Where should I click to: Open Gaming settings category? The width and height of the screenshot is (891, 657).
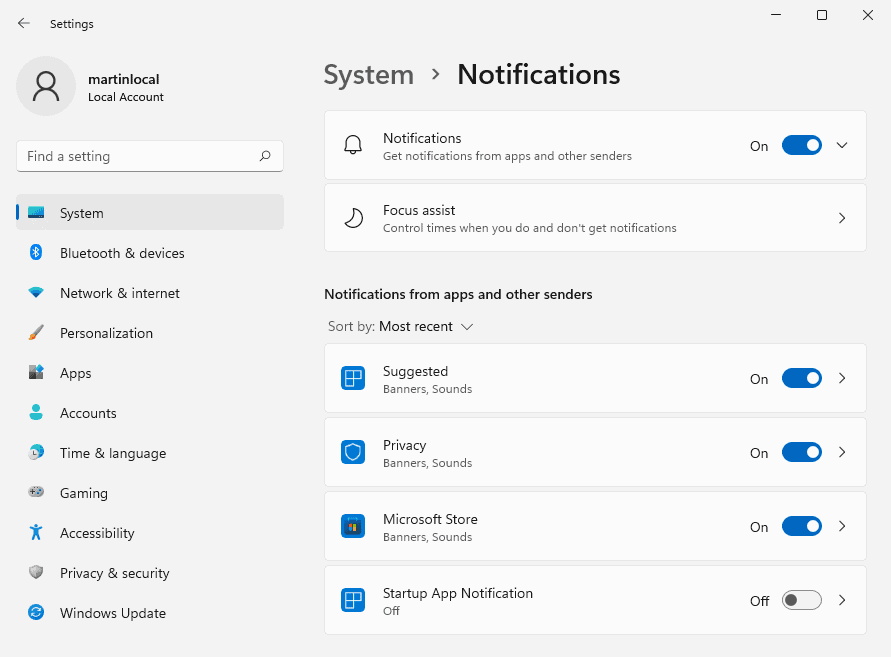point(150,493)
